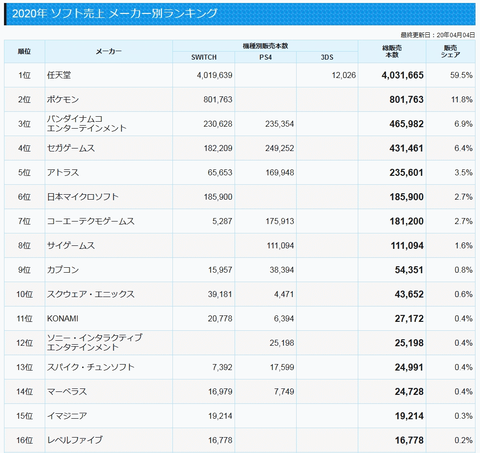This screenshot has width=480, height=453.
Task: Click Square Enix SWITCH value 39,181
Action: pos(220,294)
